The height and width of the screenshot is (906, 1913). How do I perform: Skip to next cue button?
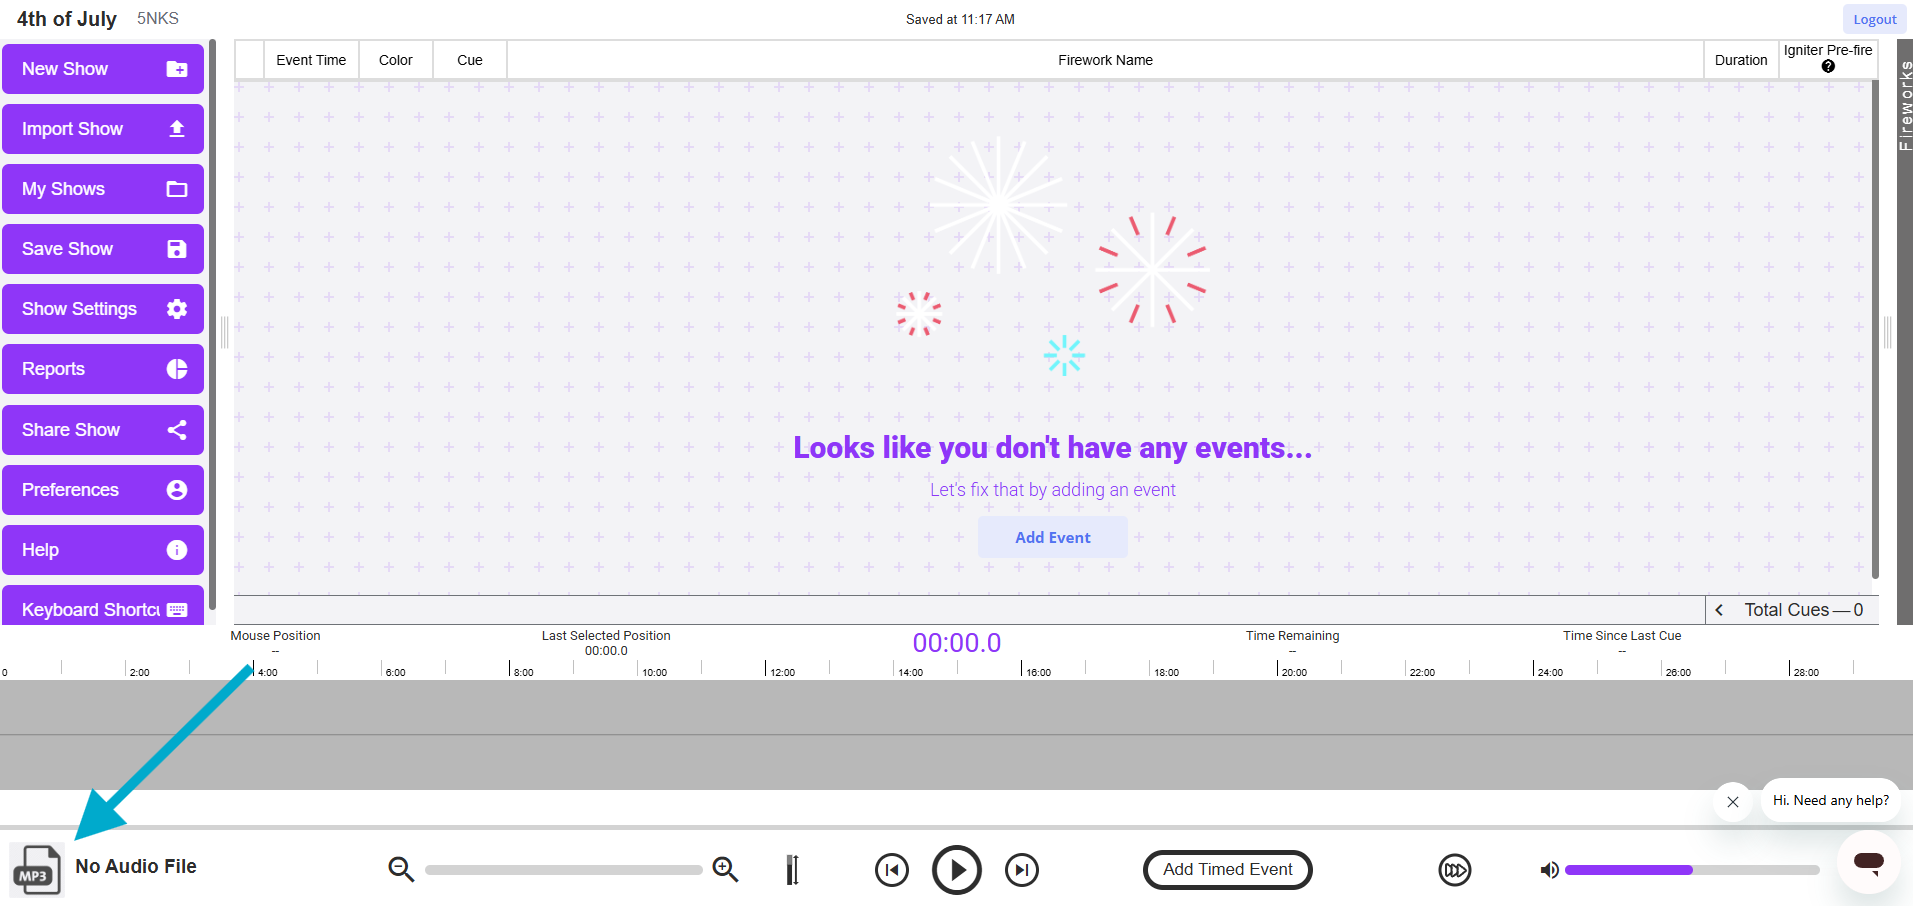point(1021,870)
